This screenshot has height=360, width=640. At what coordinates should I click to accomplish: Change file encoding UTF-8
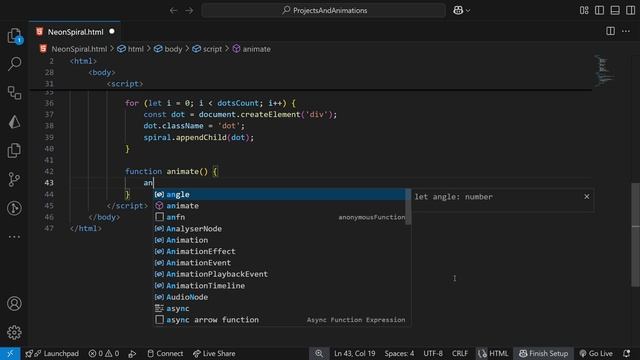[433, 353]
